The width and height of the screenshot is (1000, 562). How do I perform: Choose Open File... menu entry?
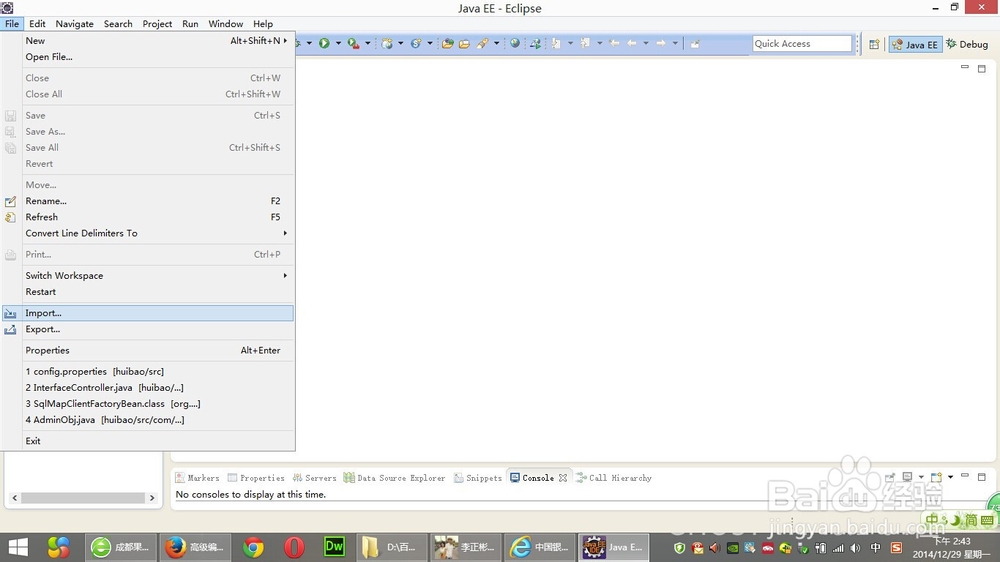[x=148, y=57]
